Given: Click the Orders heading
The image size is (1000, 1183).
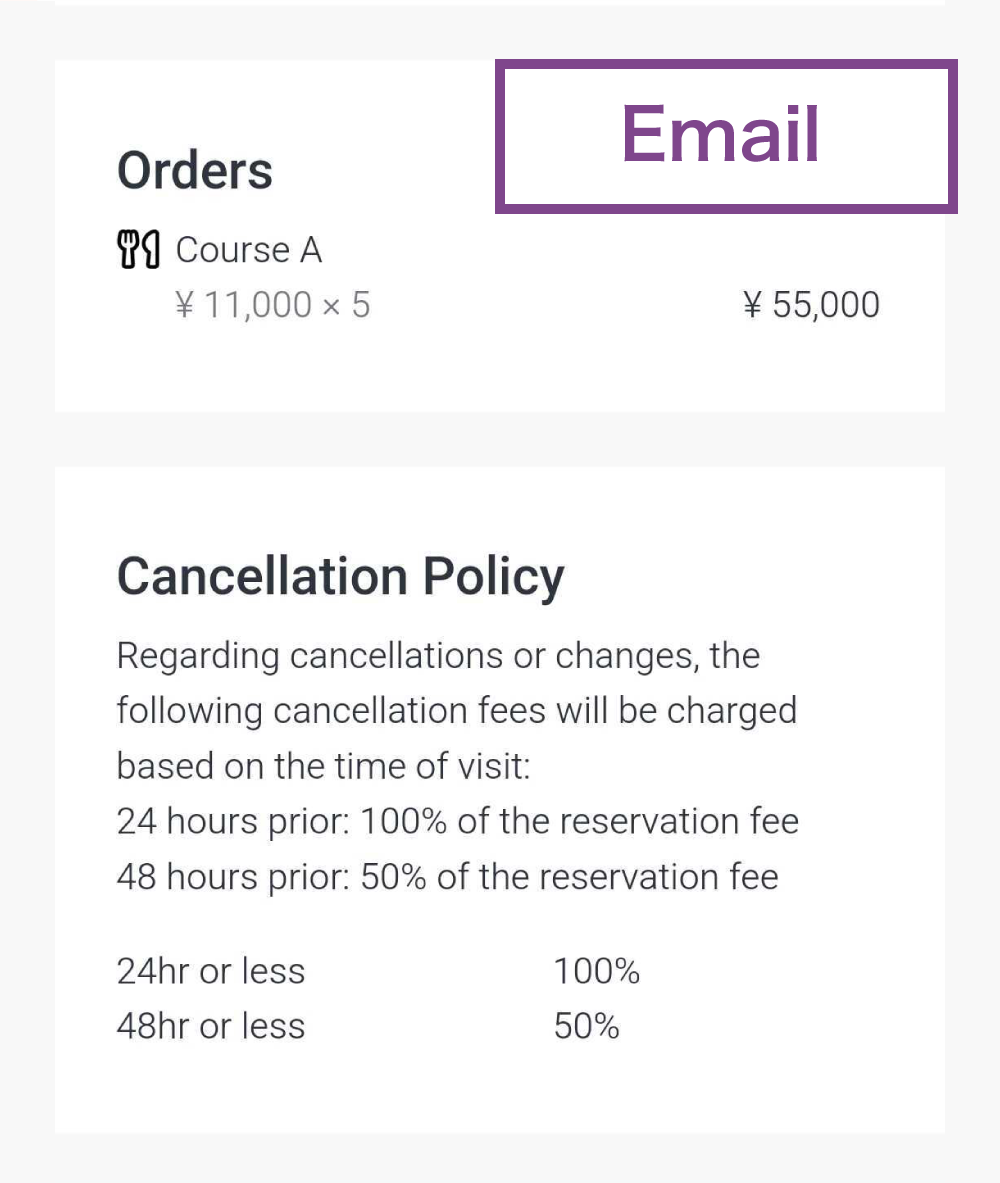Looking at the screenshot, I should point(195,170).
